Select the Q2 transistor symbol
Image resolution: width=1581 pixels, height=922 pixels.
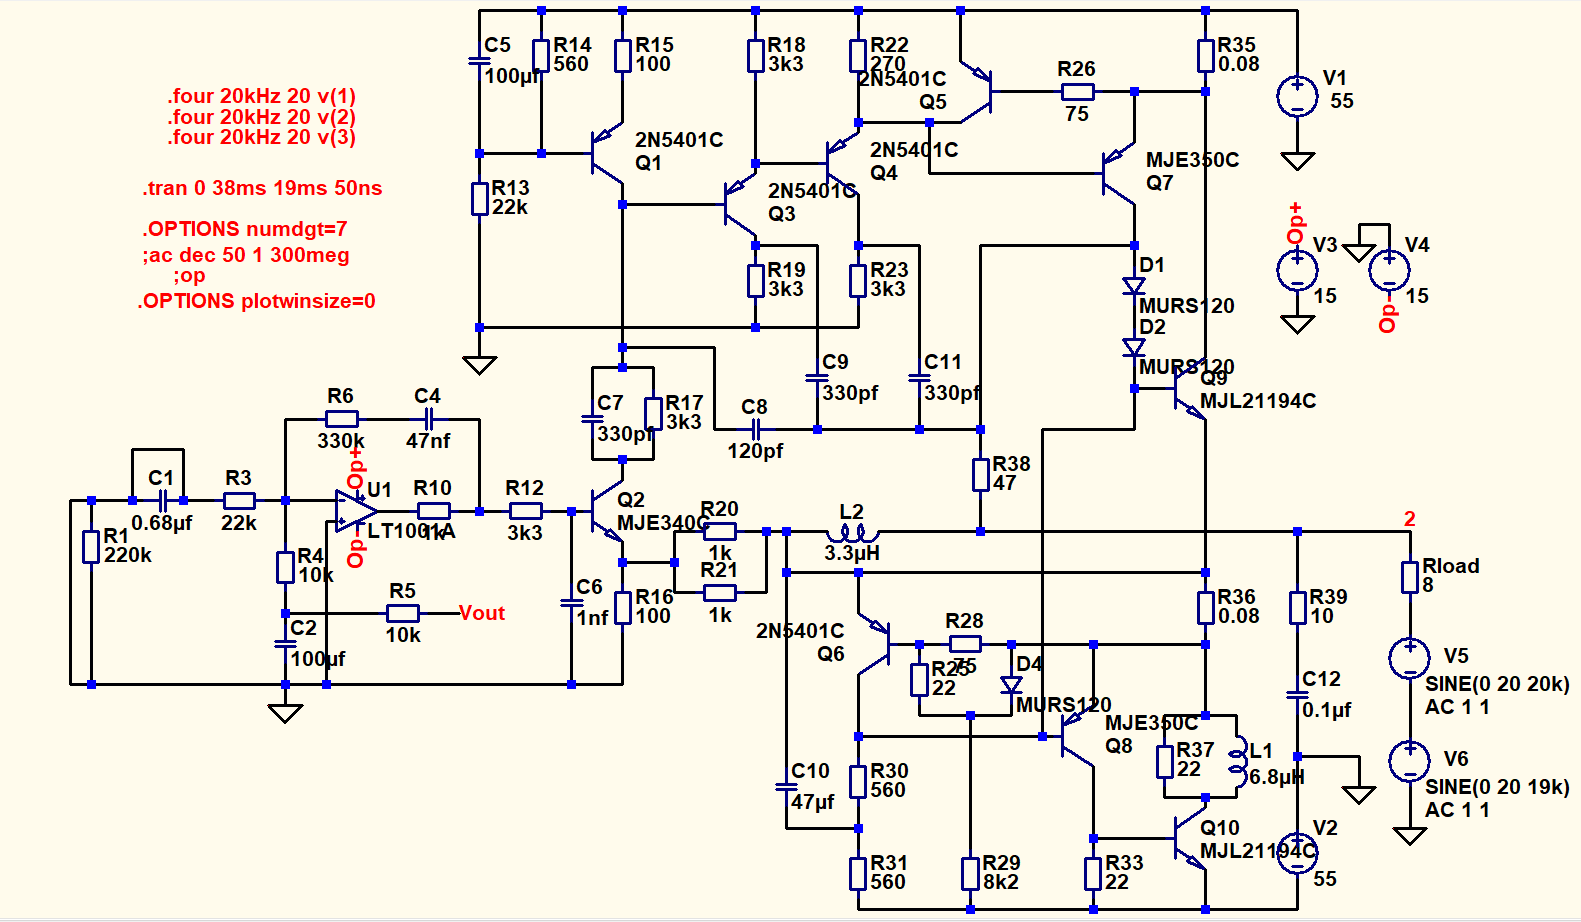(607, 511)
